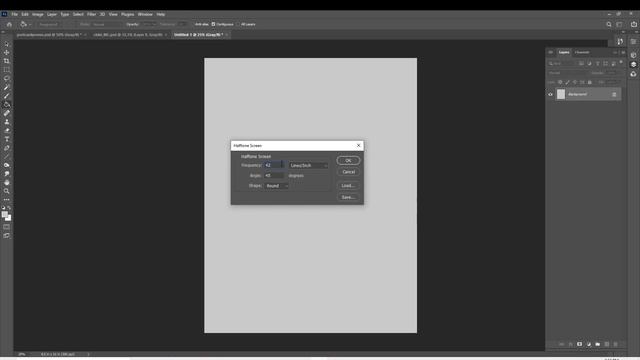
Task: Open the Filter menu
Action: point(91,14)
